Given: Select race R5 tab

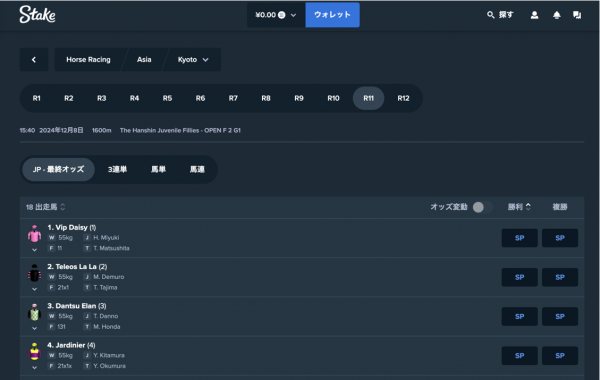Looking at the screenshot, I should coord(167,98).
